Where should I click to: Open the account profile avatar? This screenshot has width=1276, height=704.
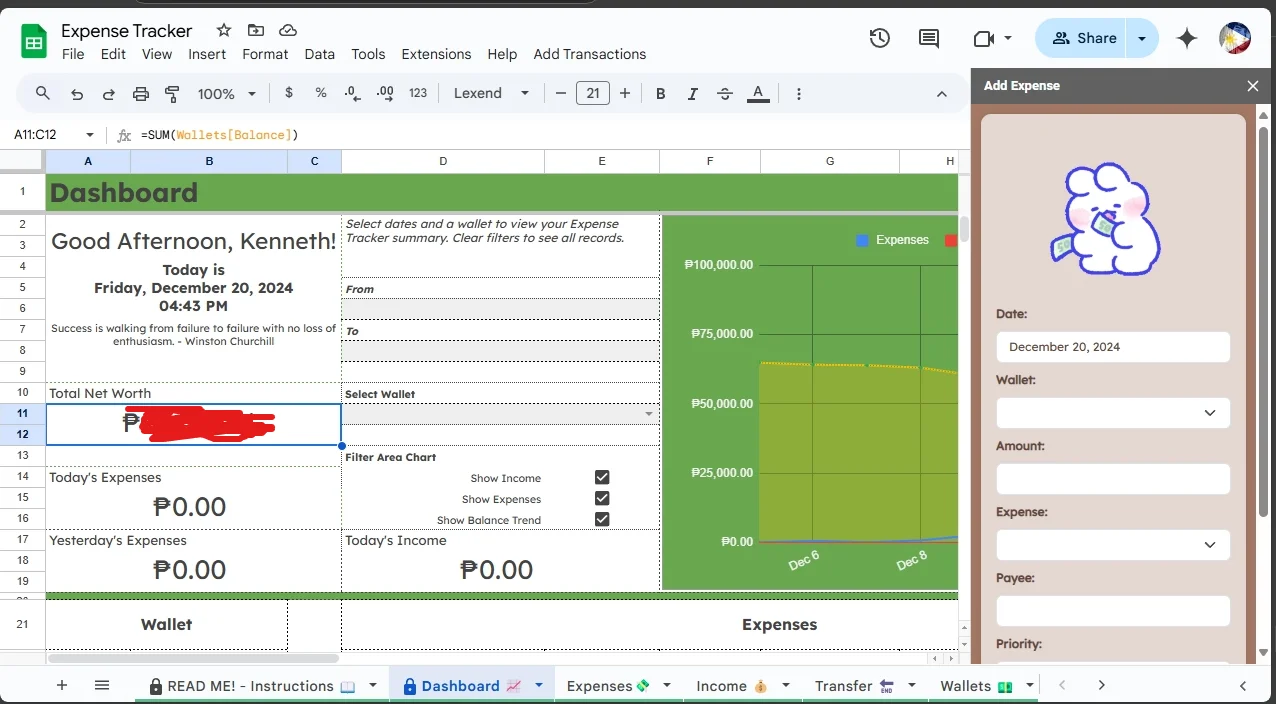(x=1235, y=38)
